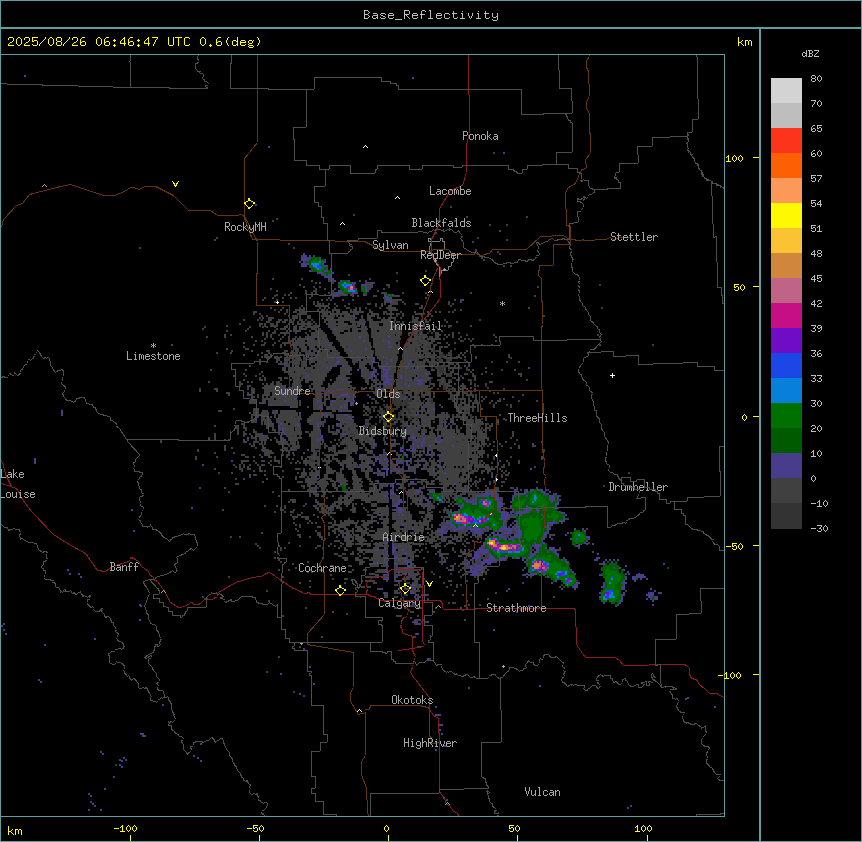Click the white caret marker west of Ponoka

(366, 147)
